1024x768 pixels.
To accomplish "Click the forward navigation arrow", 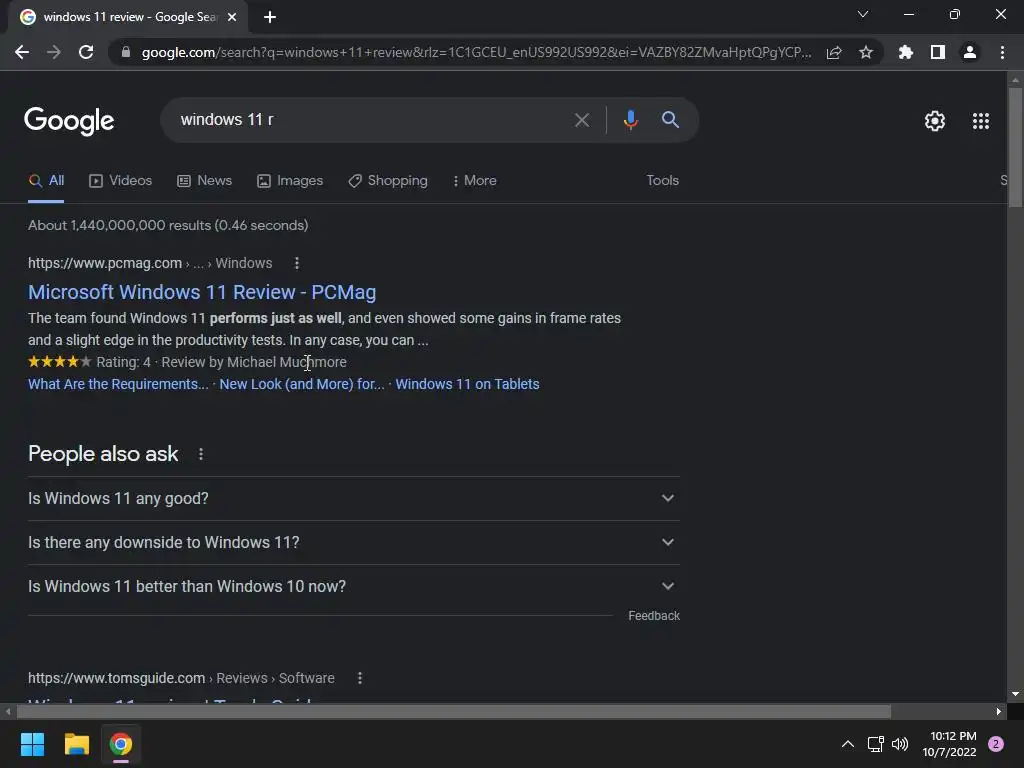I will click(54, 52).
